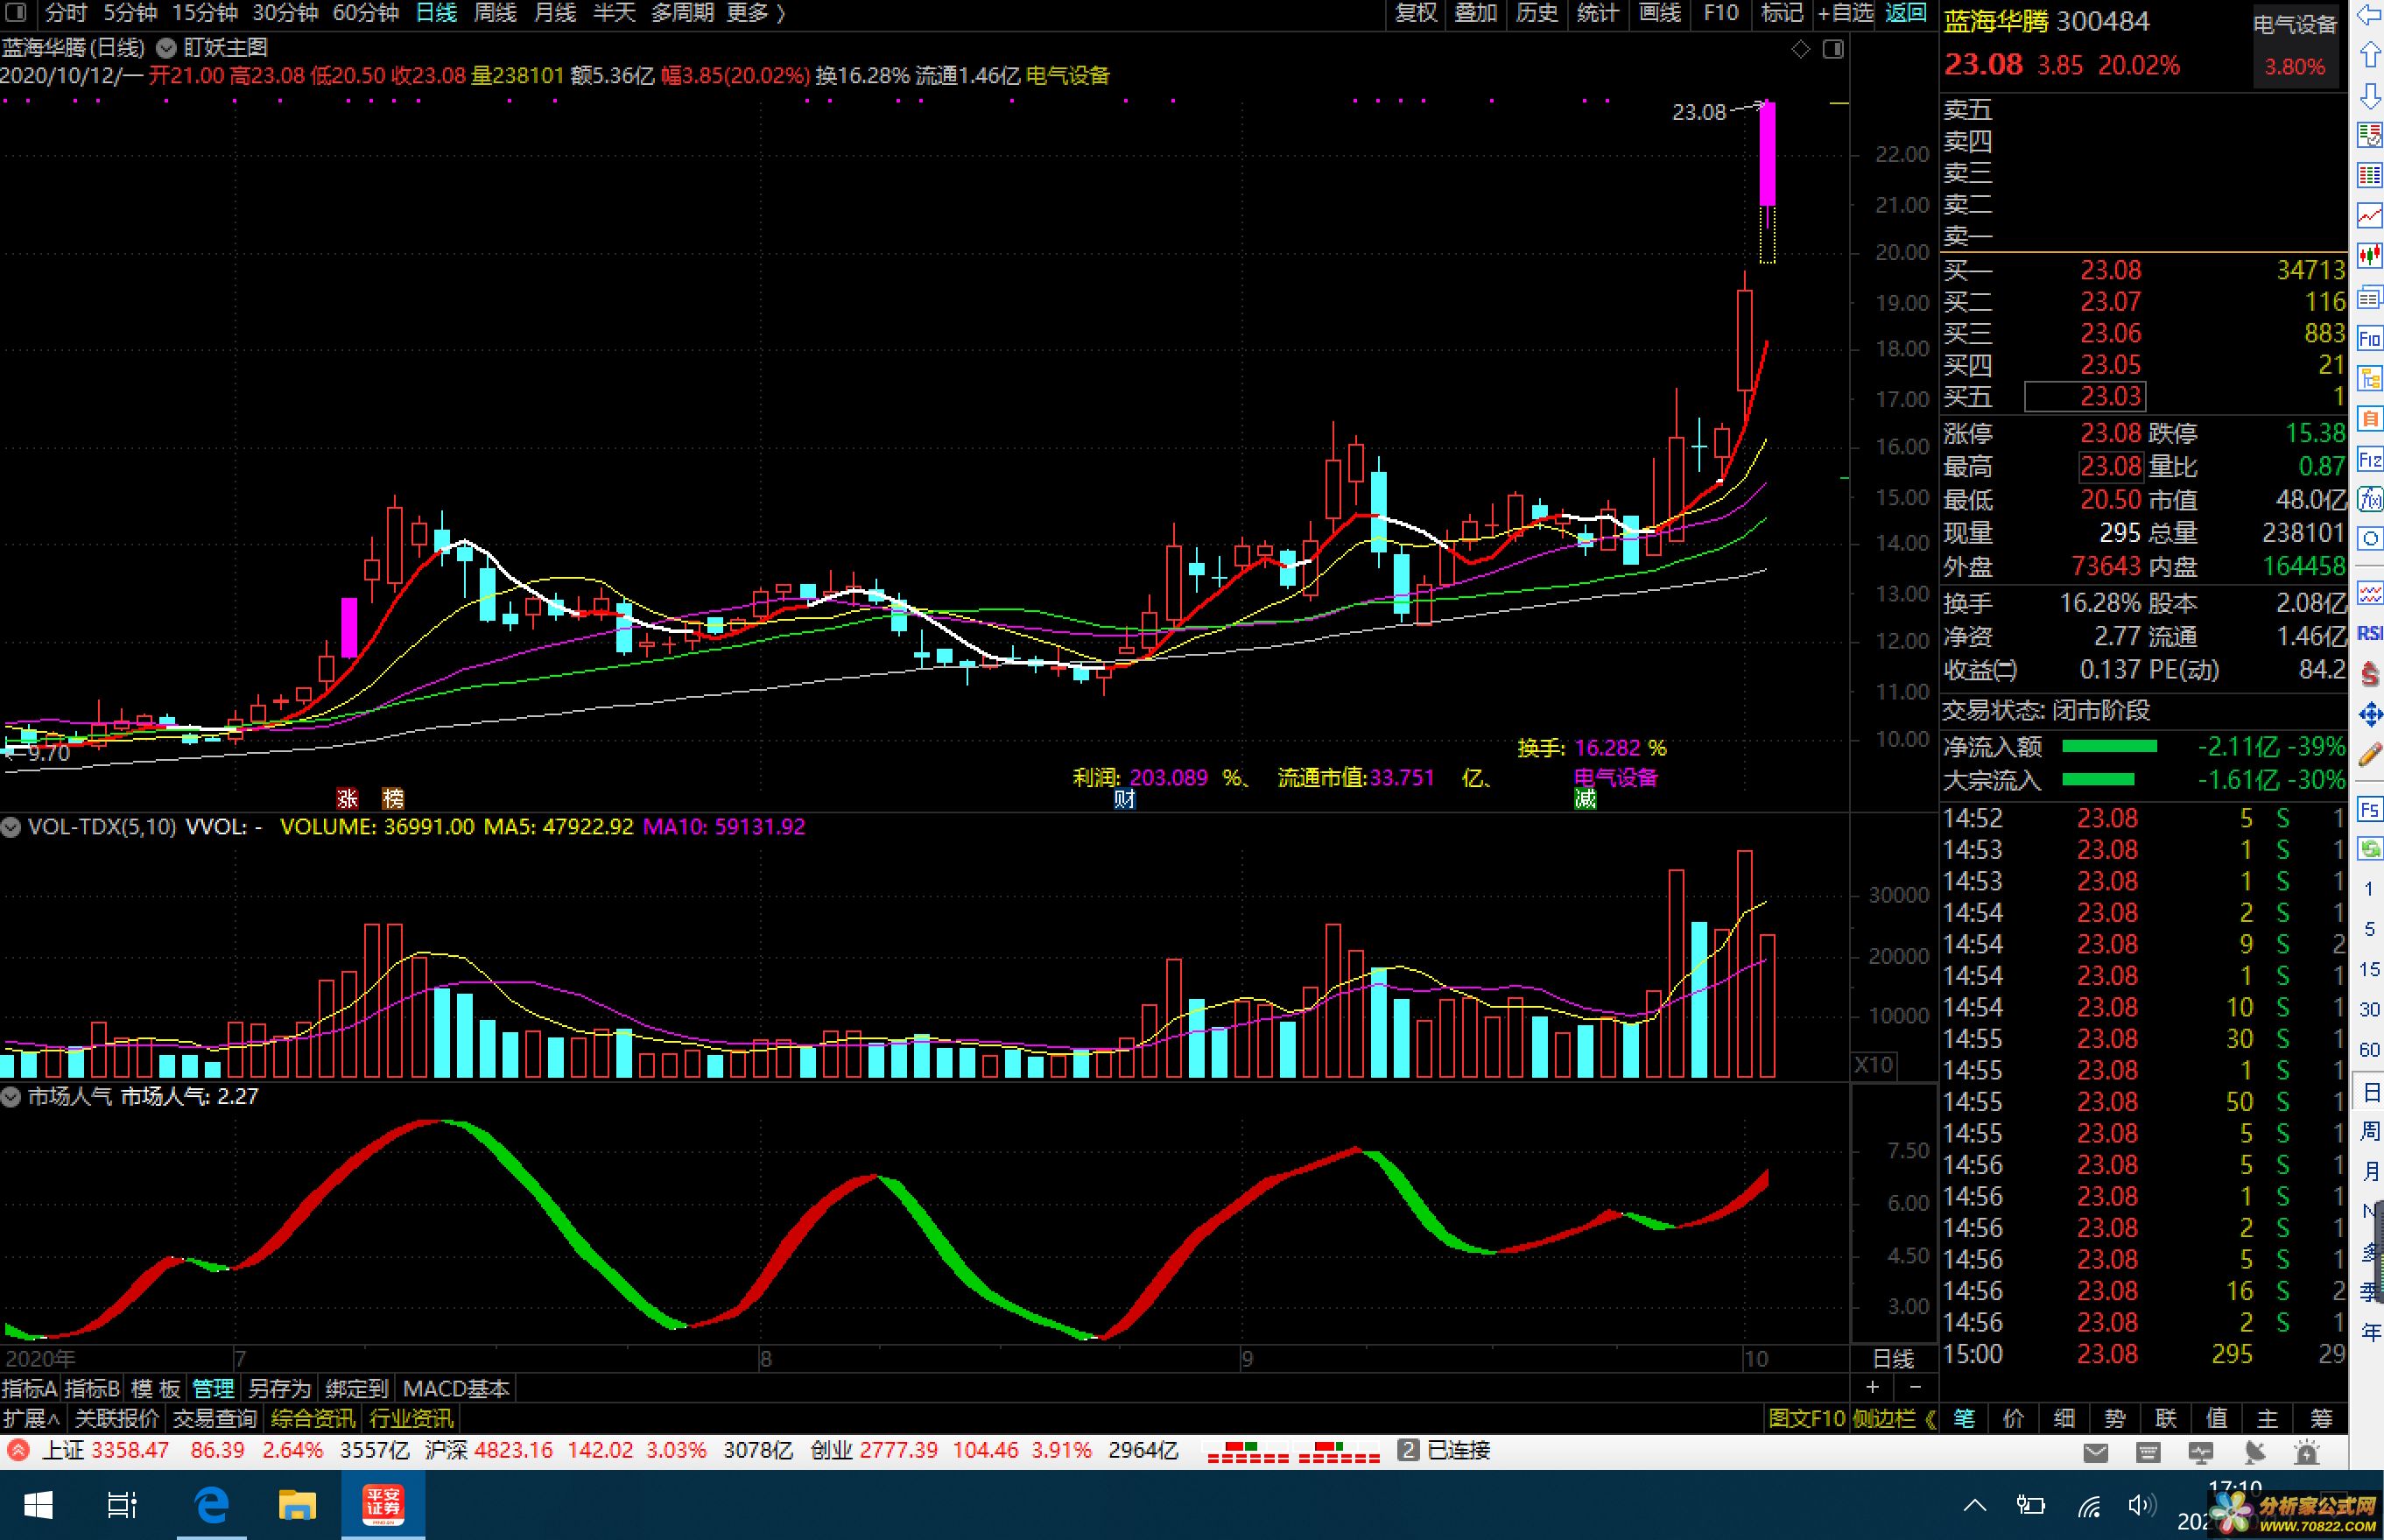Click the 管理 indicator management tab
This screenshot has height=1540, width=2384.
coord(213,1388)
